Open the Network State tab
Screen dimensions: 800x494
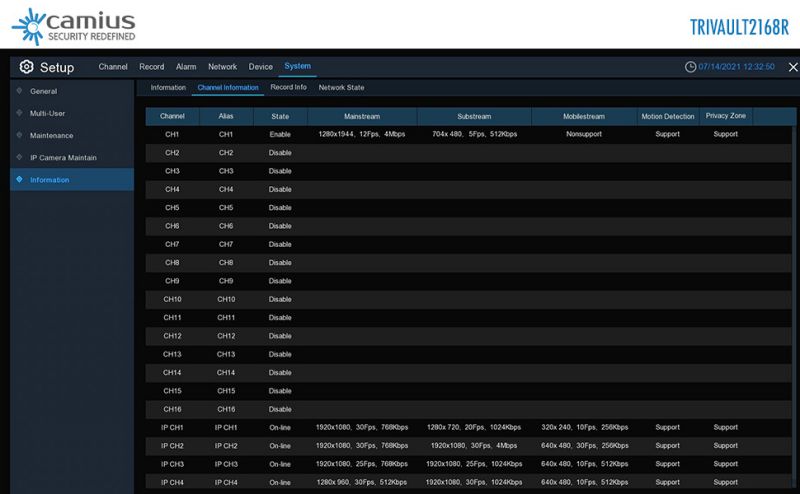click(341, 88)
